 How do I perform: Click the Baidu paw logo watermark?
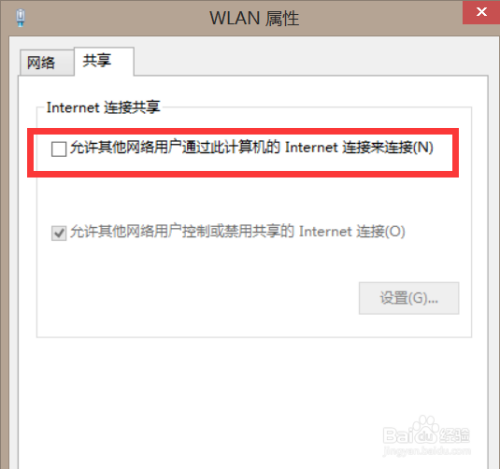(425, 429)
